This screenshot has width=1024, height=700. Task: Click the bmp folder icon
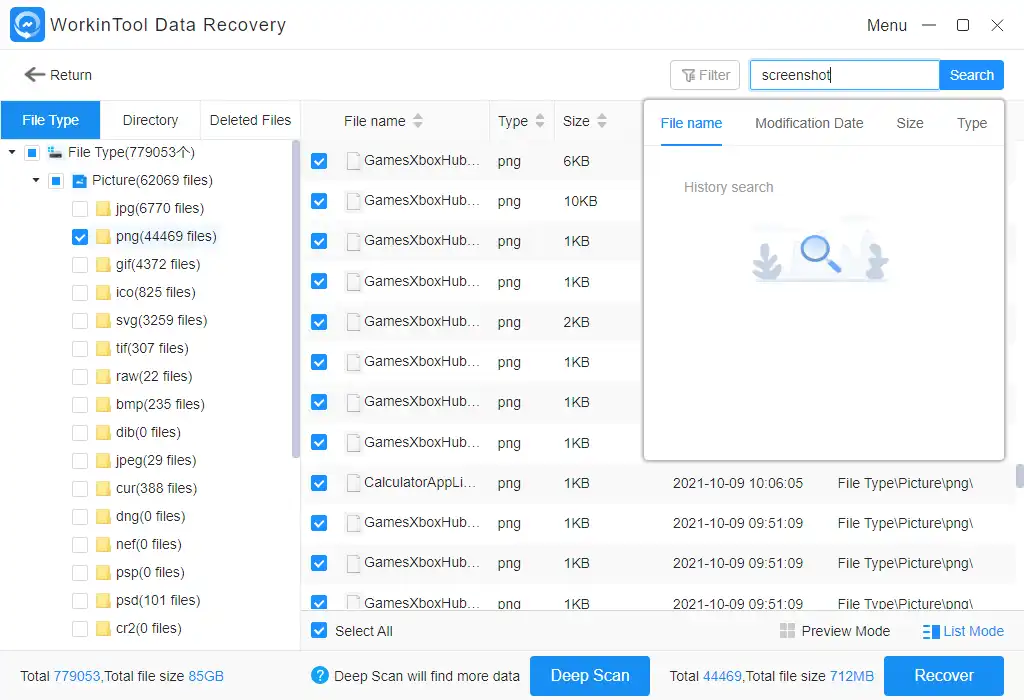(103, 405)
